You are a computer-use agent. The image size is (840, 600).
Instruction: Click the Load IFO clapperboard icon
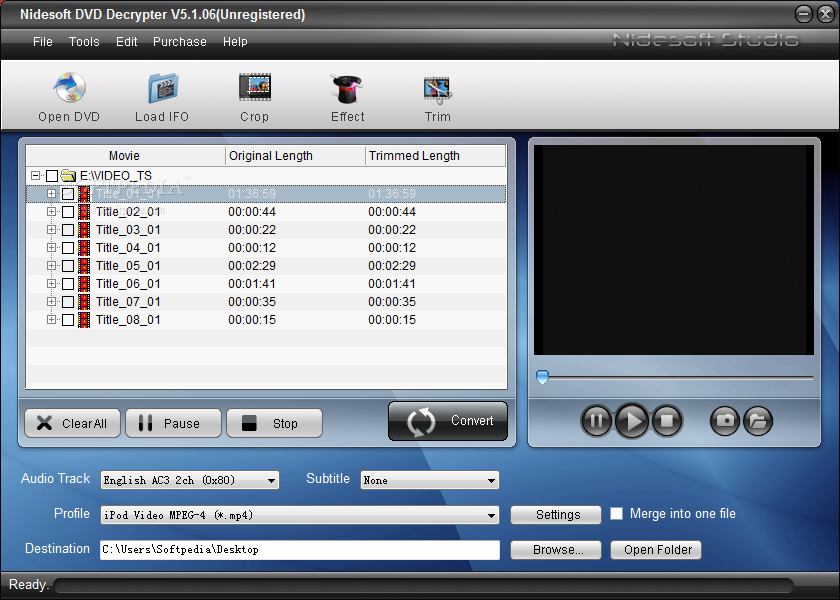click(163, 88)
